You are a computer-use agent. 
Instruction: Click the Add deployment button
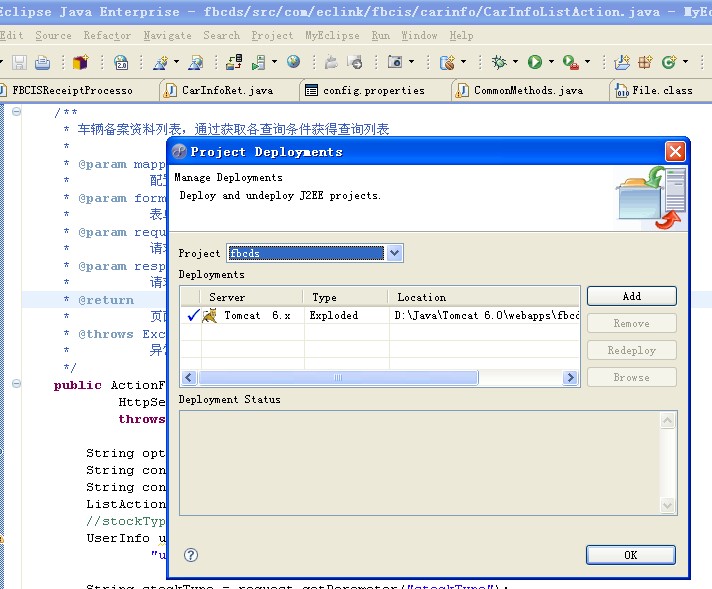(x=632, y=296)
